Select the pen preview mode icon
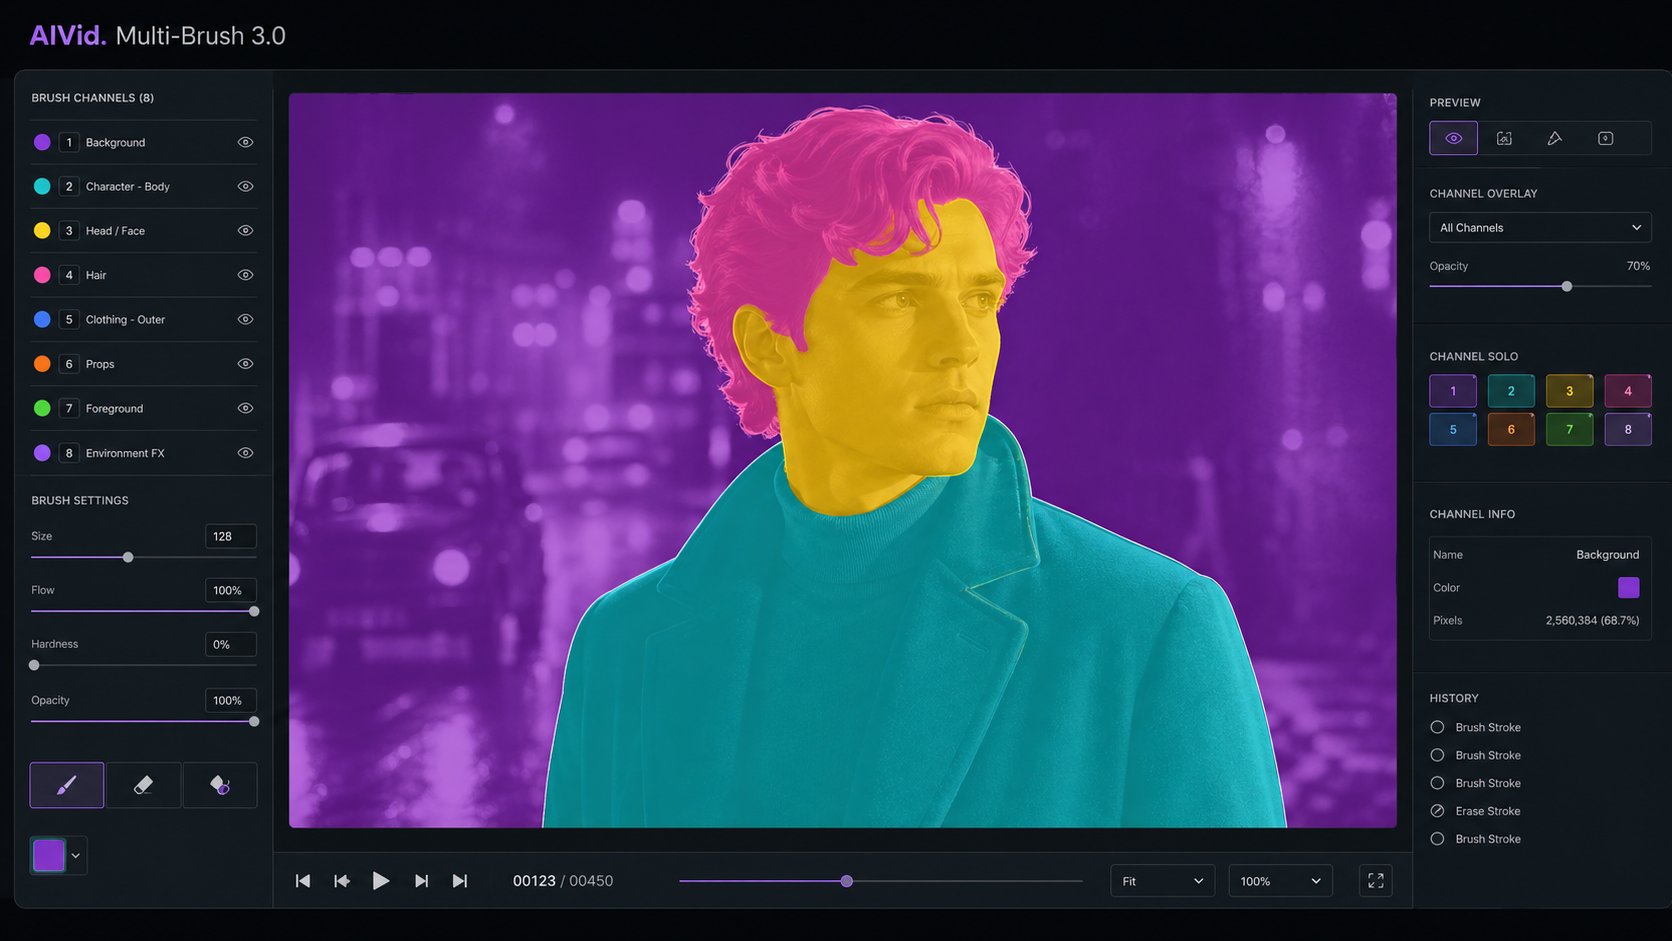Viewport: 1672px width, 941px height. click(1555, 138)
